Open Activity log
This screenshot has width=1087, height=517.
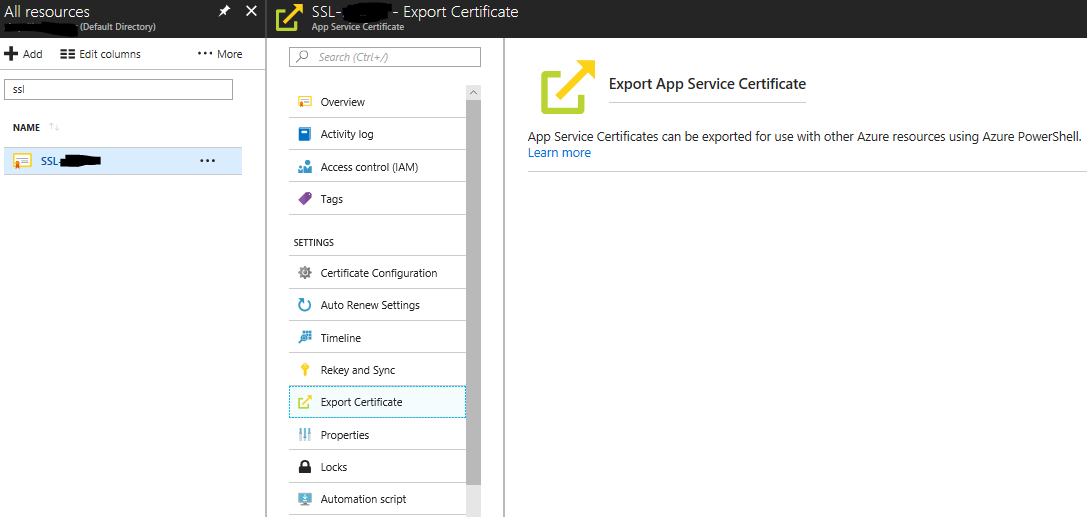coord(377,134)
